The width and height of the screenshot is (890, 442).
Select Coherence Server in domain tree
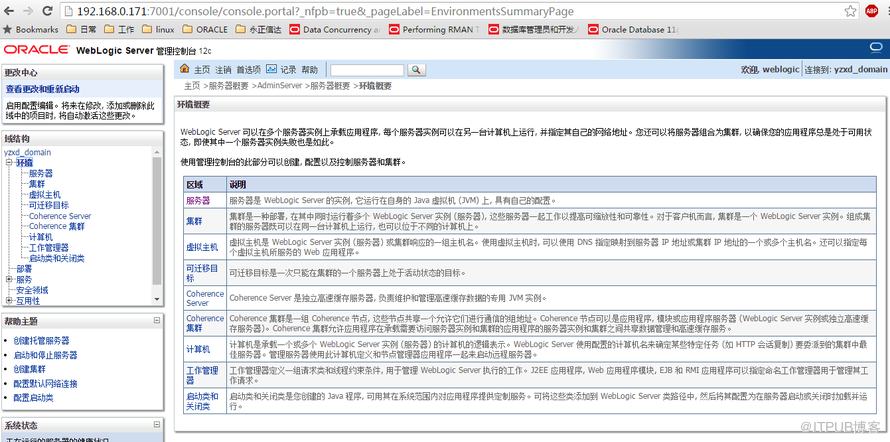[x=60, y=216]
